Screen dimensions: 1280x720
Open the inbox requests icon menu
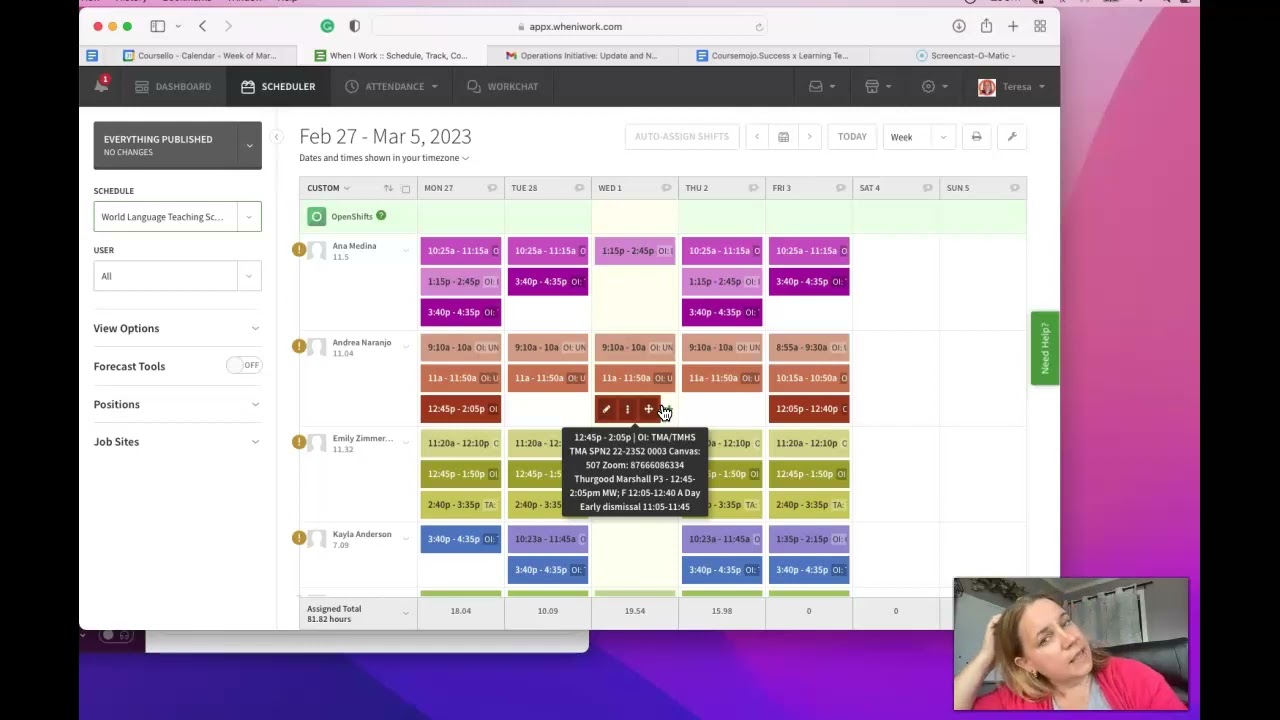tap(822, 86)
